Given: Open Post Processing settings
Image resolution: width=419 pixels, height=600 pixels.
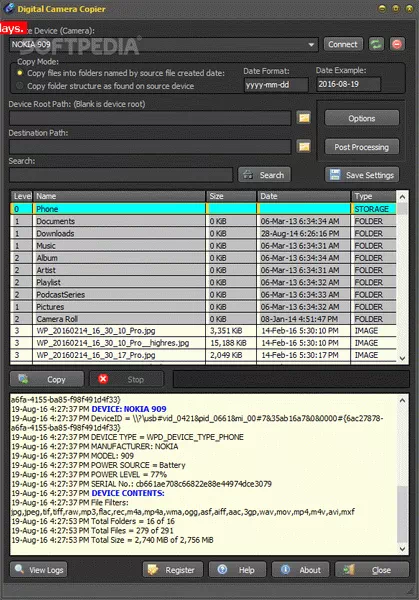Looking at the screenshot, I should click(x=362, y=147).
